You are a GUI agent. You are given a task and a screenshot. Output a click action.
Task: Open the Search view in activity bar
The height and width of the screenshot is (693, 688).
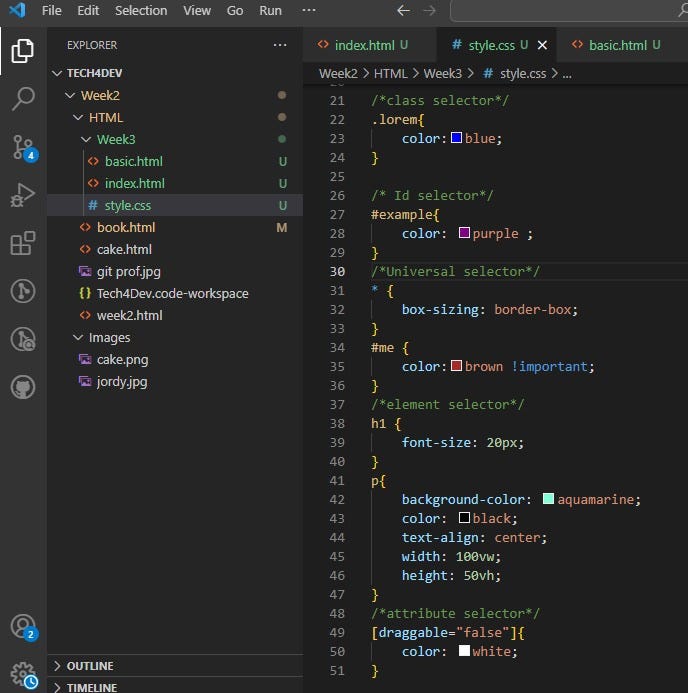[x=23, y=98]
